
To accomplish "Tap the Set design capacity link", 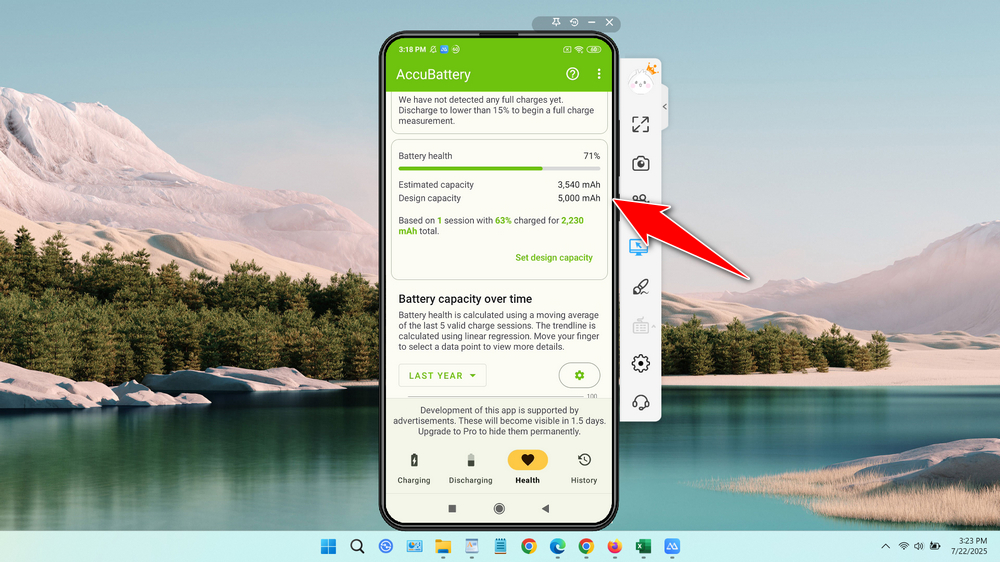I will 554,258.
